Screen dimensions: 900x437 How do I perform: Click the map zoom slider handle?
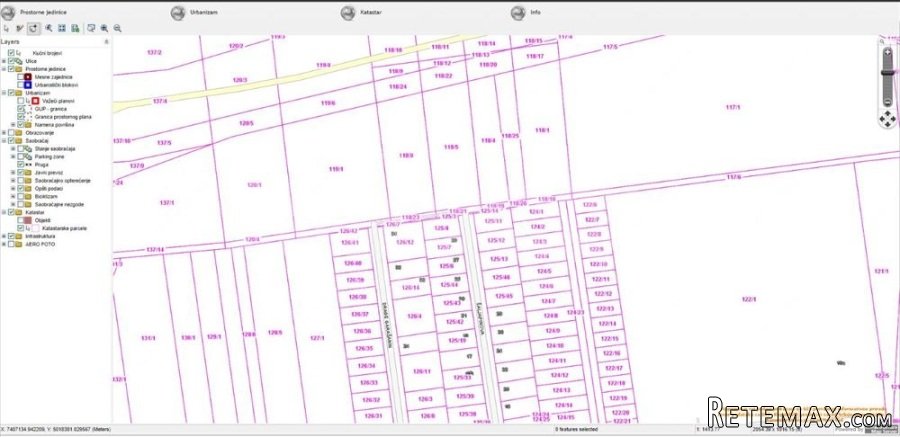(x=887, y=72)
